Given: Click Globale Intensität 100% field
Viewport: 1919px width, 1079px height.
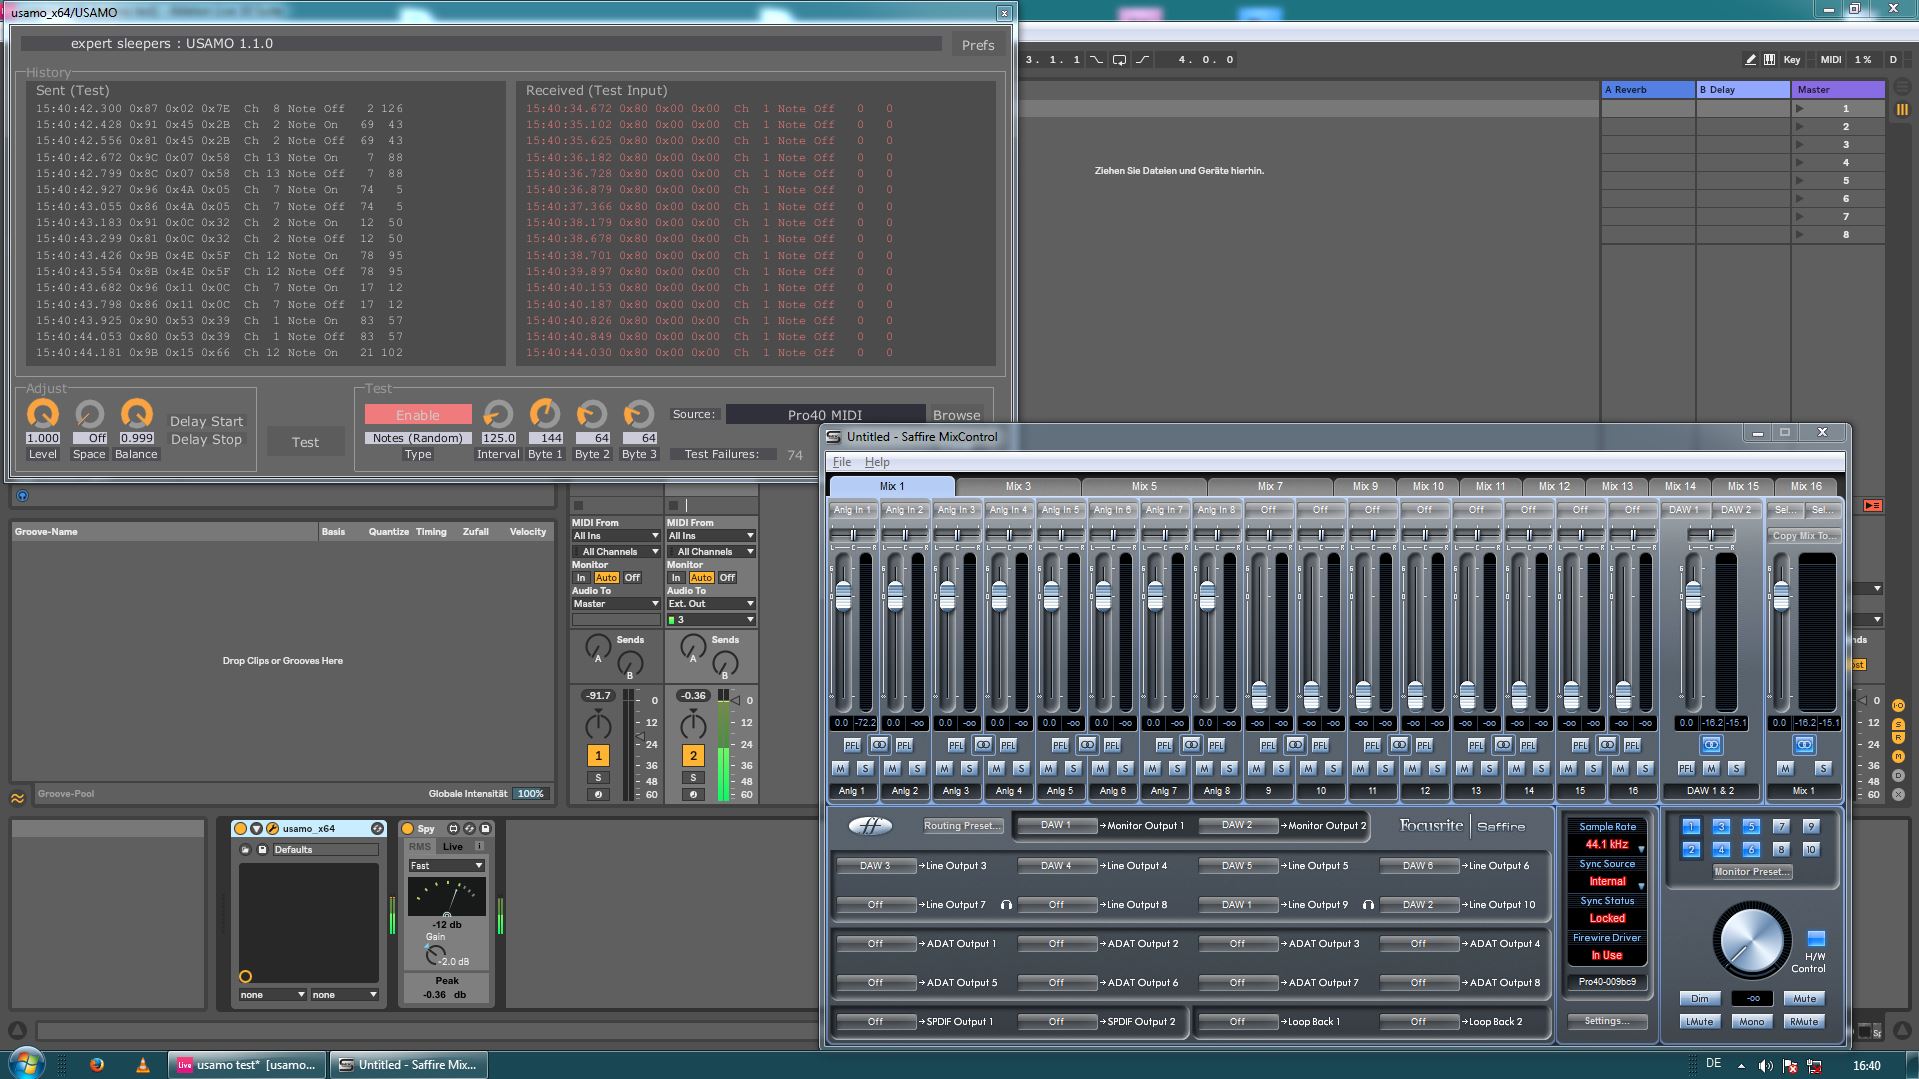Looking at the screenshot, I should coord(530,794).
